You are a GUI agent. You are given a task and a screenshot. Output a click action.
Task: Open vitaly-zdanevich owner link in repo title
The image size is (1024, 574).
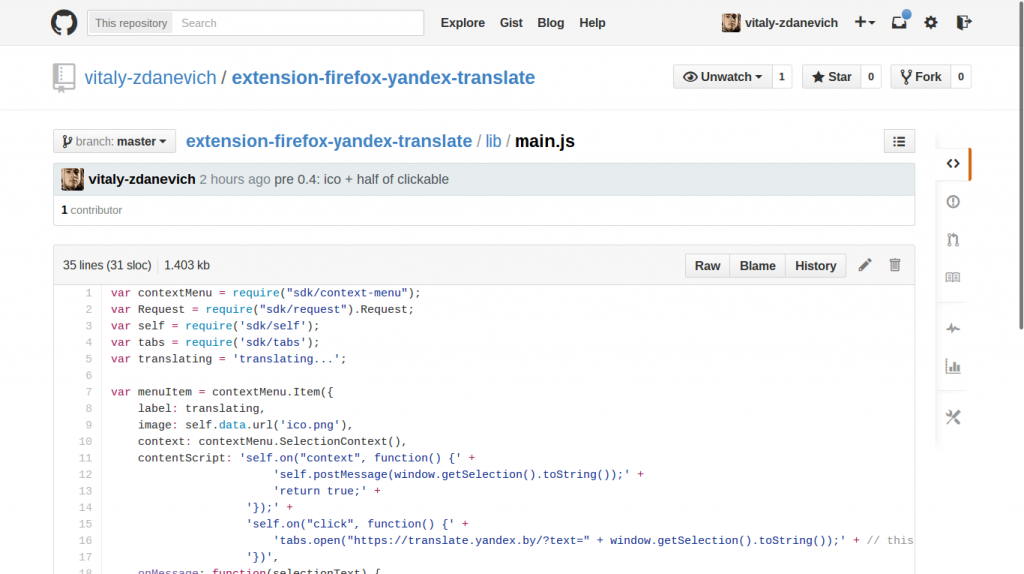[x=150, y=78]
